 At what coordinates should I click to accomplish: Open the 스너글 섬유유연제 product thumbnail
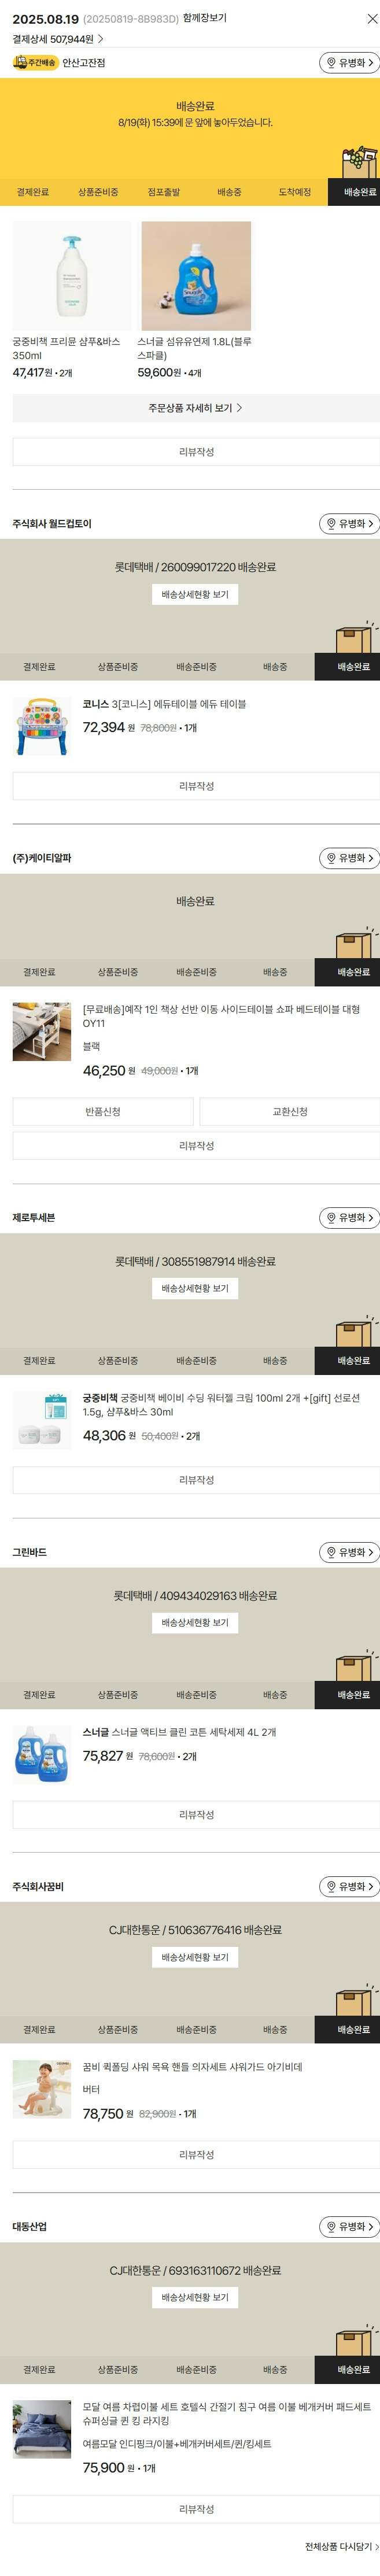coord(196,276)
